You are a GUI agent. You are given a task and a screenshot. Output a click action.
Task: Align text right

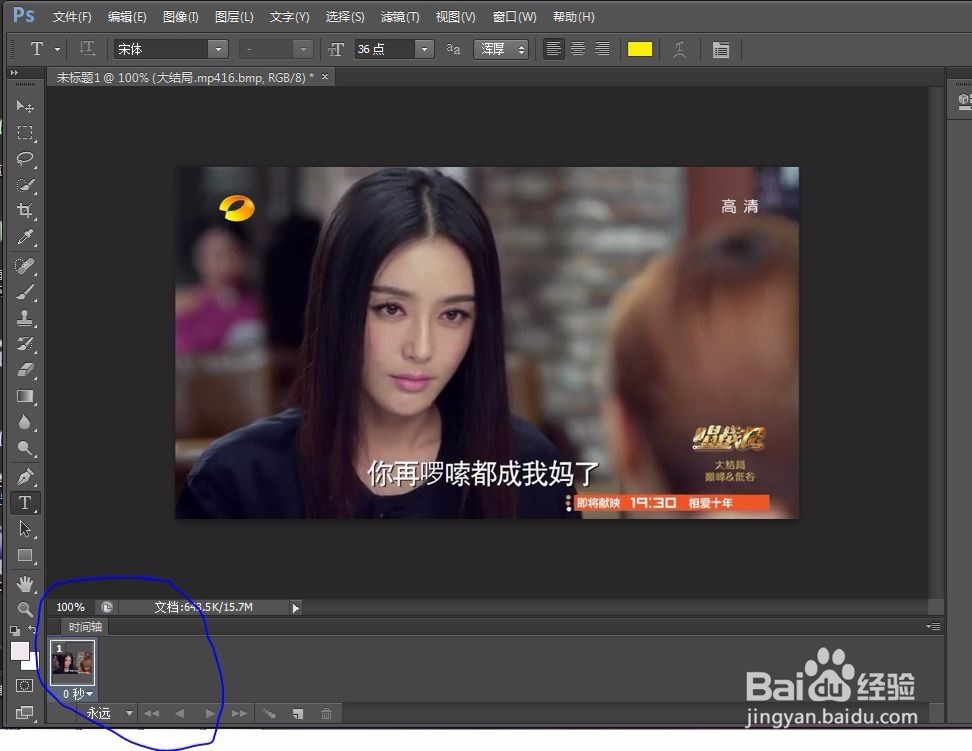pos(602,49)
